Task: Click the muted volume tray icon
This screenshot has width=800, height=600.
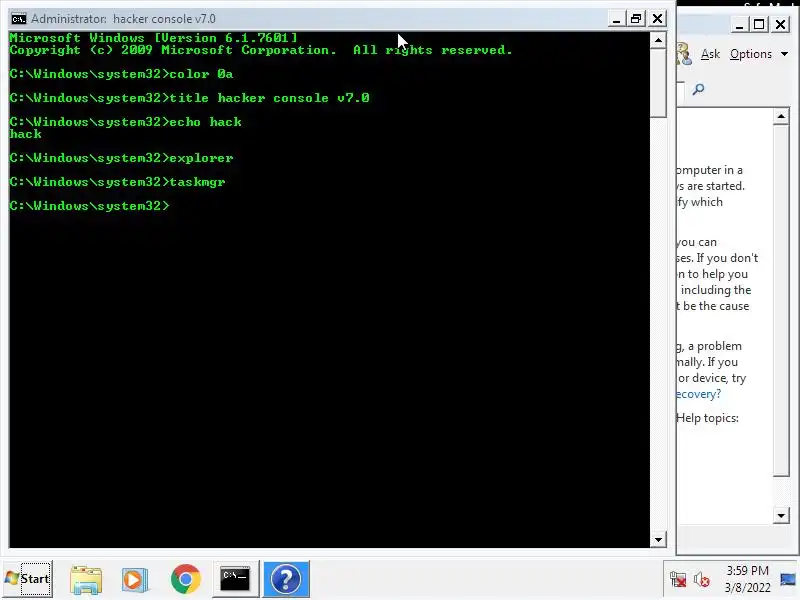Action: pos(702,580)
